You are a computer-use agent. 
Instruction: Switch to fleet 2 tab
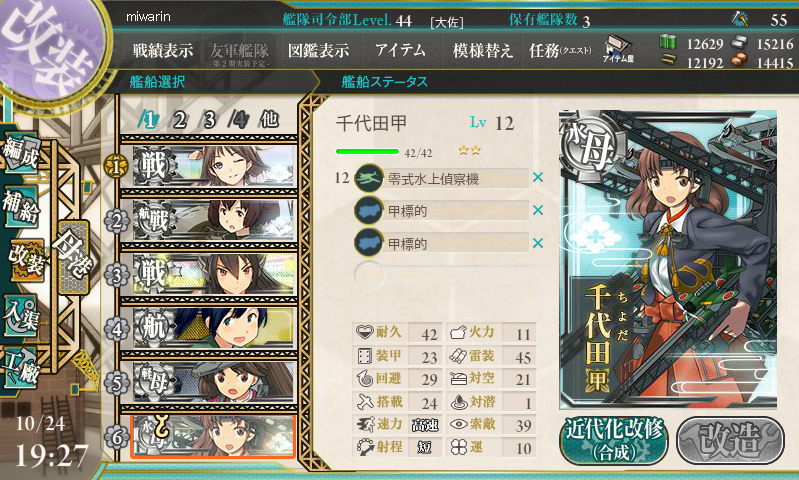tap(179, 120)
